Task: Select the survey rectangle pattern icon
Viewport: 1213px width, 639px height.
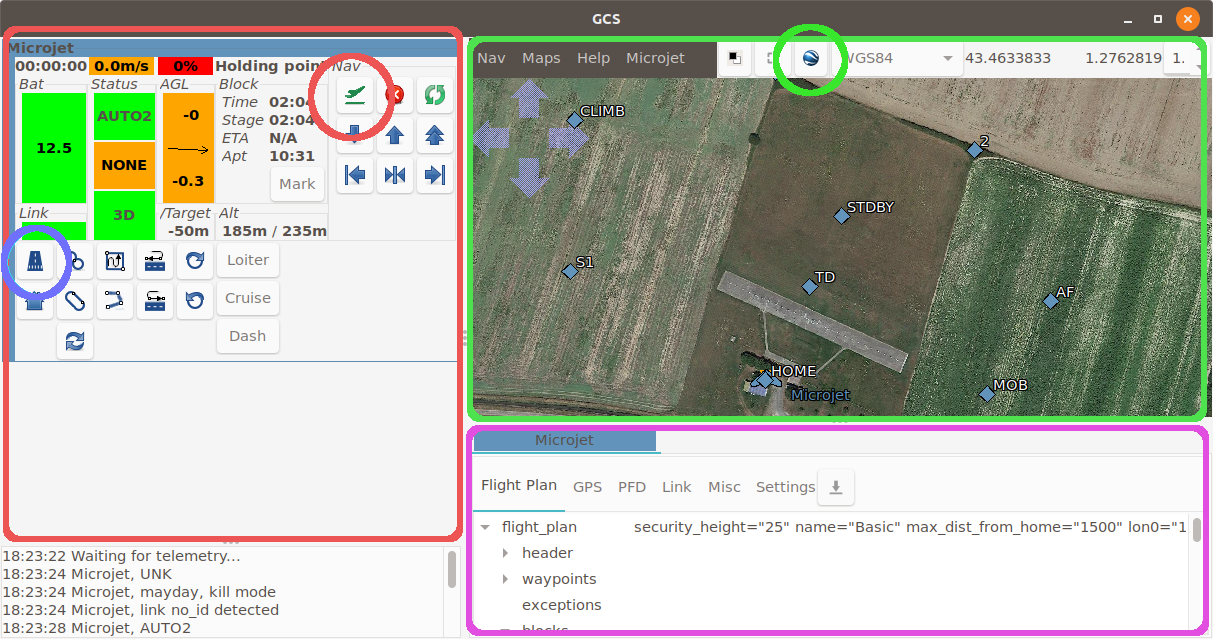Action: (x=115, y=261)
